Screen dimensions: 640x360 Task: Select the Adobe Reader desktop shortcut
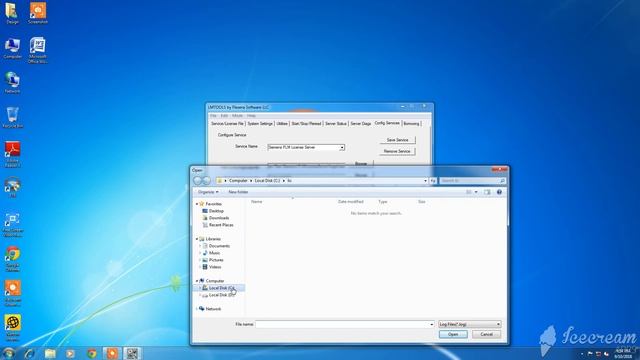pyautogui.click(x=12, y=154)
